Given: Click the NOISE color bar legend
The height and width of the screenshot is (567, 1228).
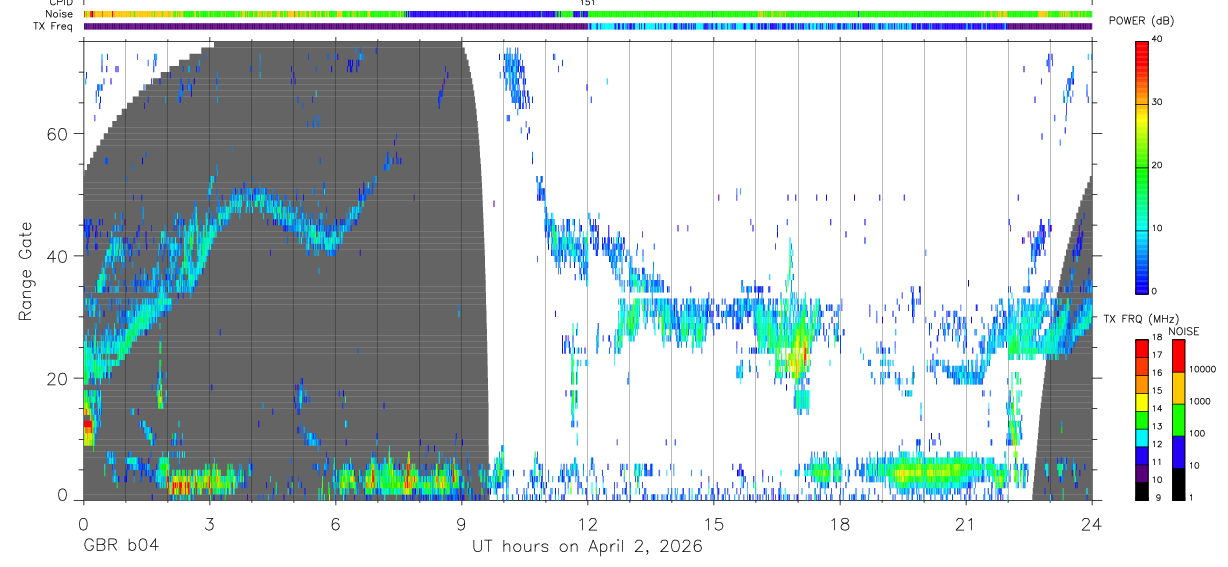Looking at the screenshot, I should pos(1179,419).
